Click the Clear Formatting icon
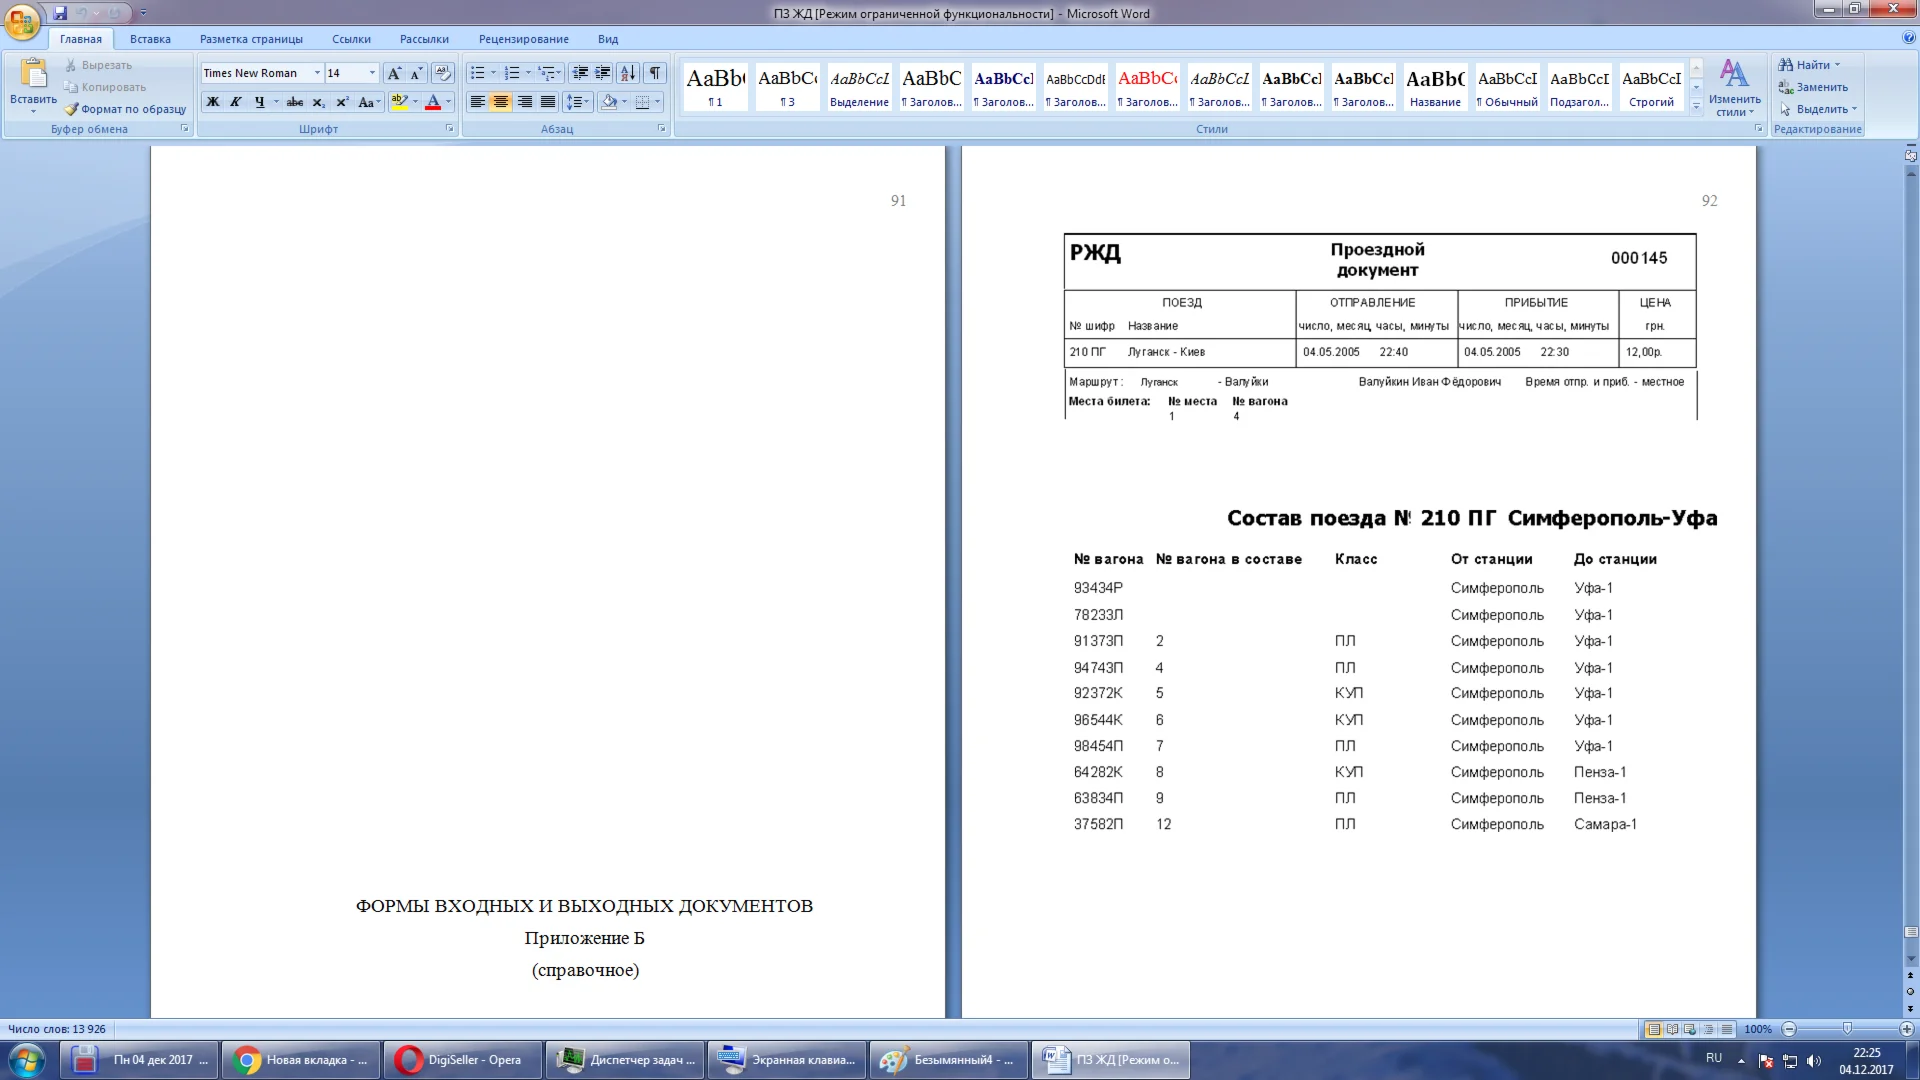The width and height of the screenshot is (1920, 1080). coord(443,73)
